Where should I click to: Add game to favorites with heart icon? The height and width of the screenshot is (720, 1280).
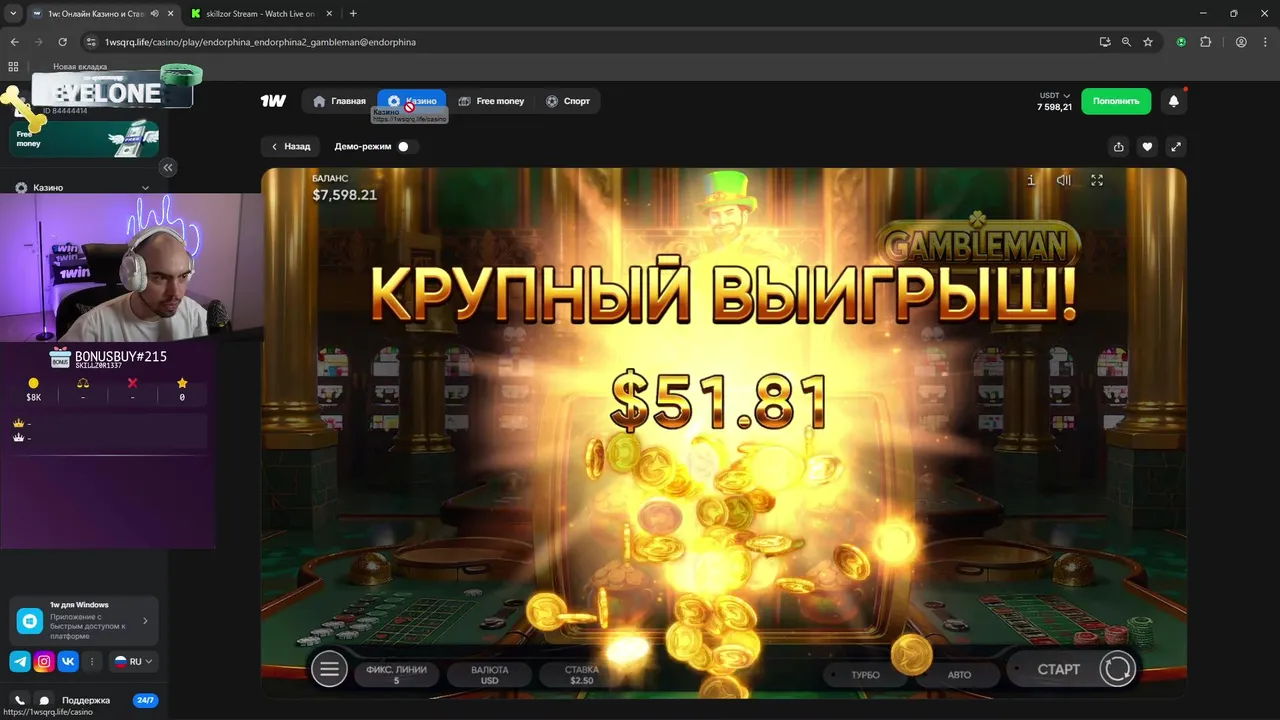coord(1147,147)
